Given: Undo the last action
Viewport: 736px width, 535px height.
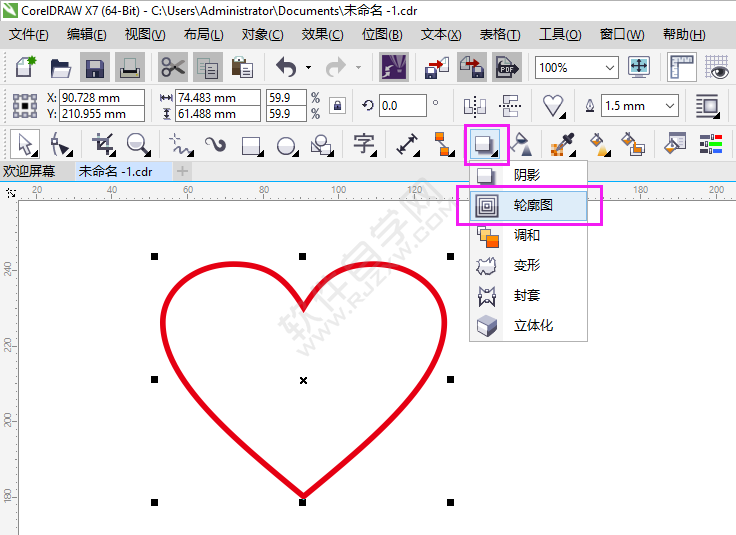Looking at the screenshot, I should (x=286, y=68).
